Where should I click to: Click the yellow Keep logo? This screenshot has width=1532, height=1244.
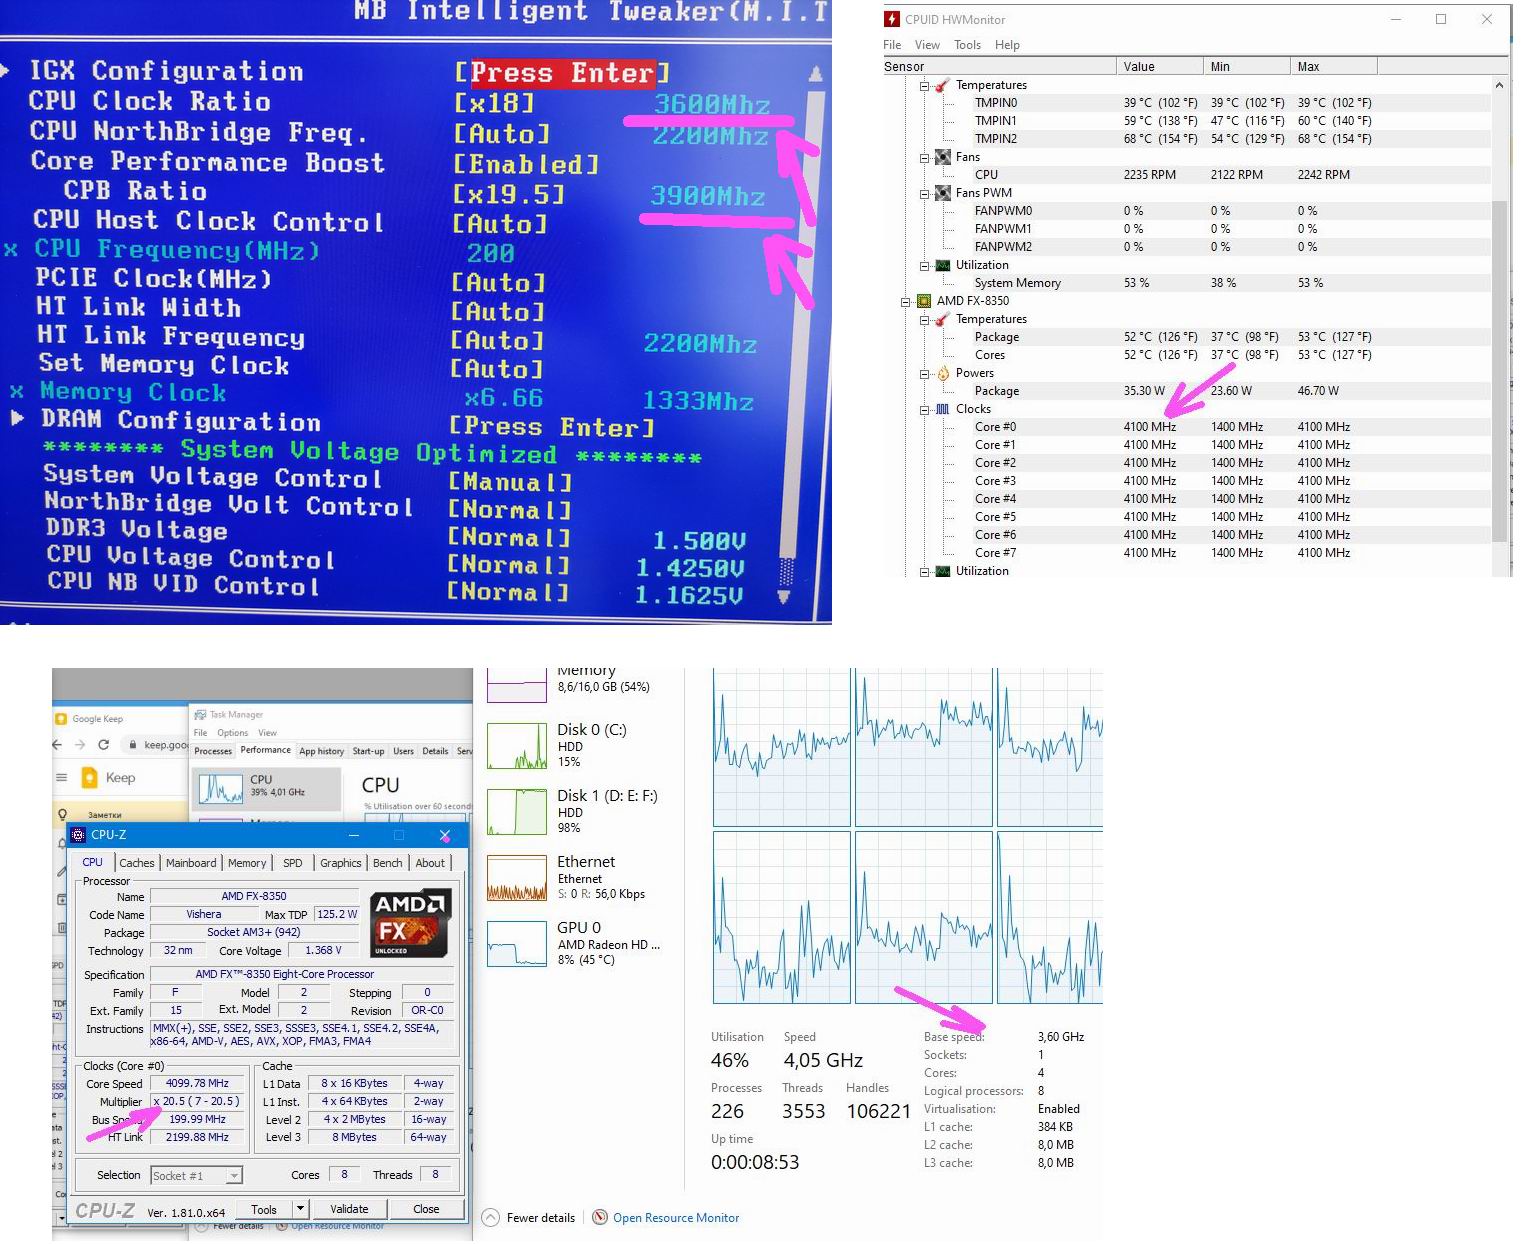[90, 777]
